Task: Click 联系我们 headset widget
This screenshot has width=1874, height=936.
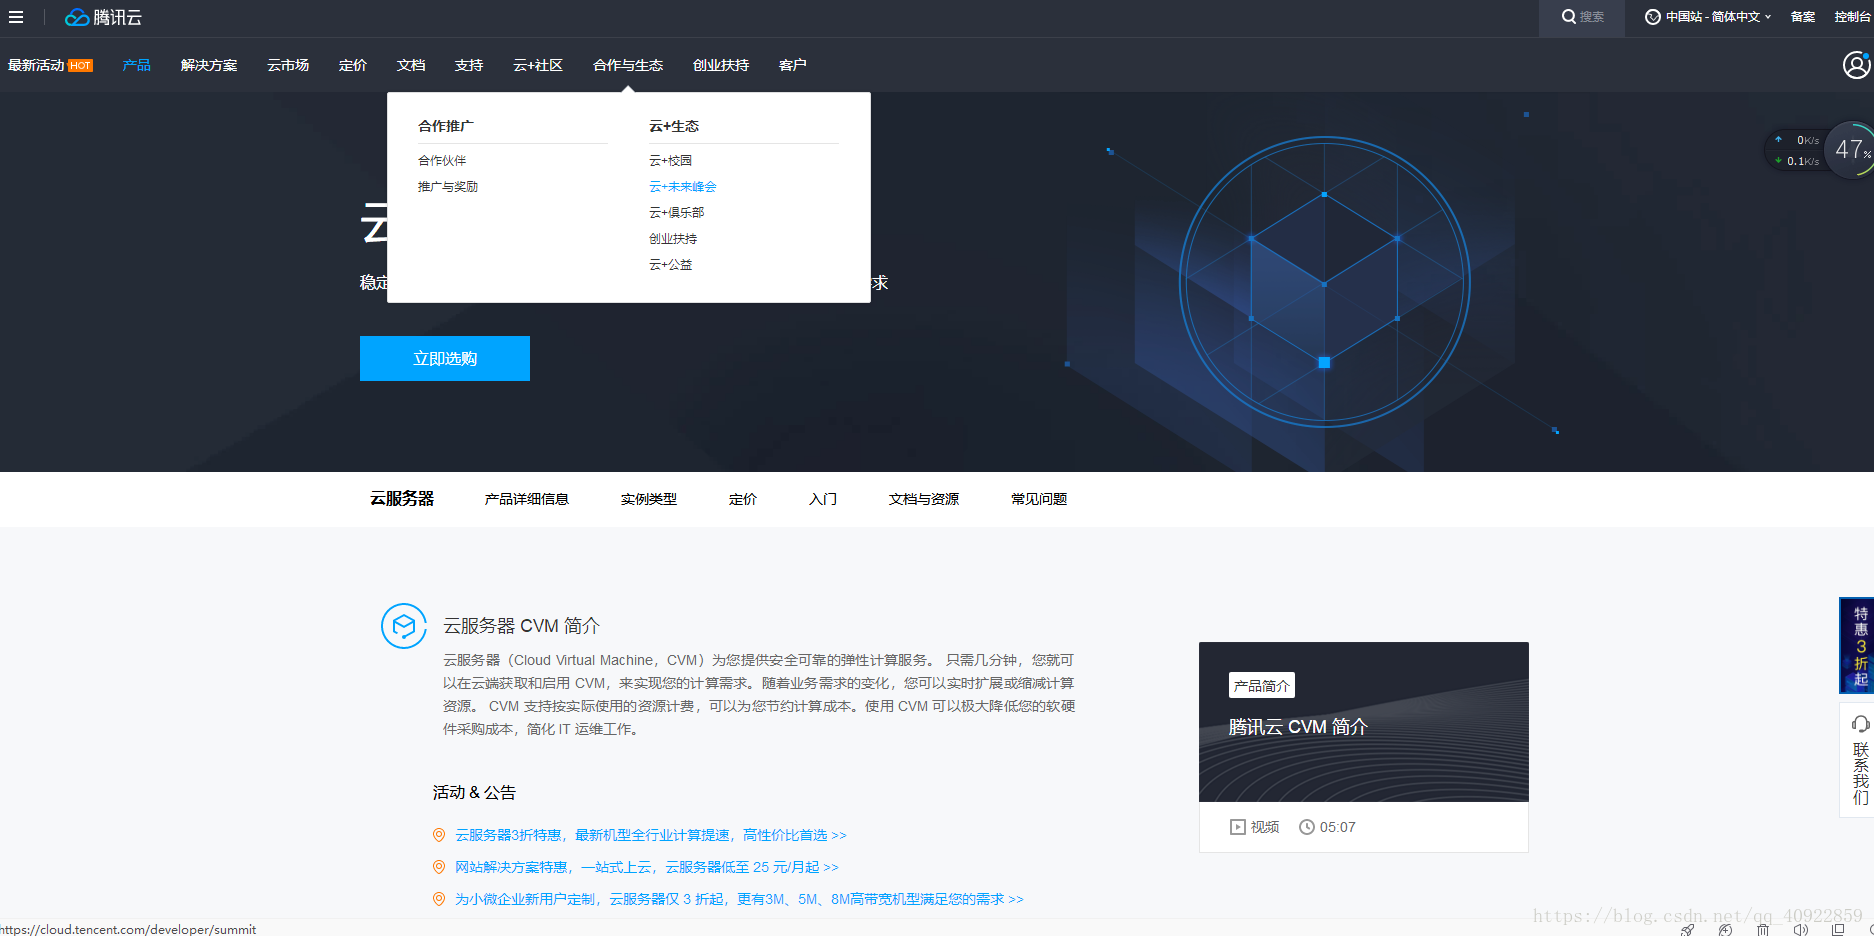Action: (1858, 760)
